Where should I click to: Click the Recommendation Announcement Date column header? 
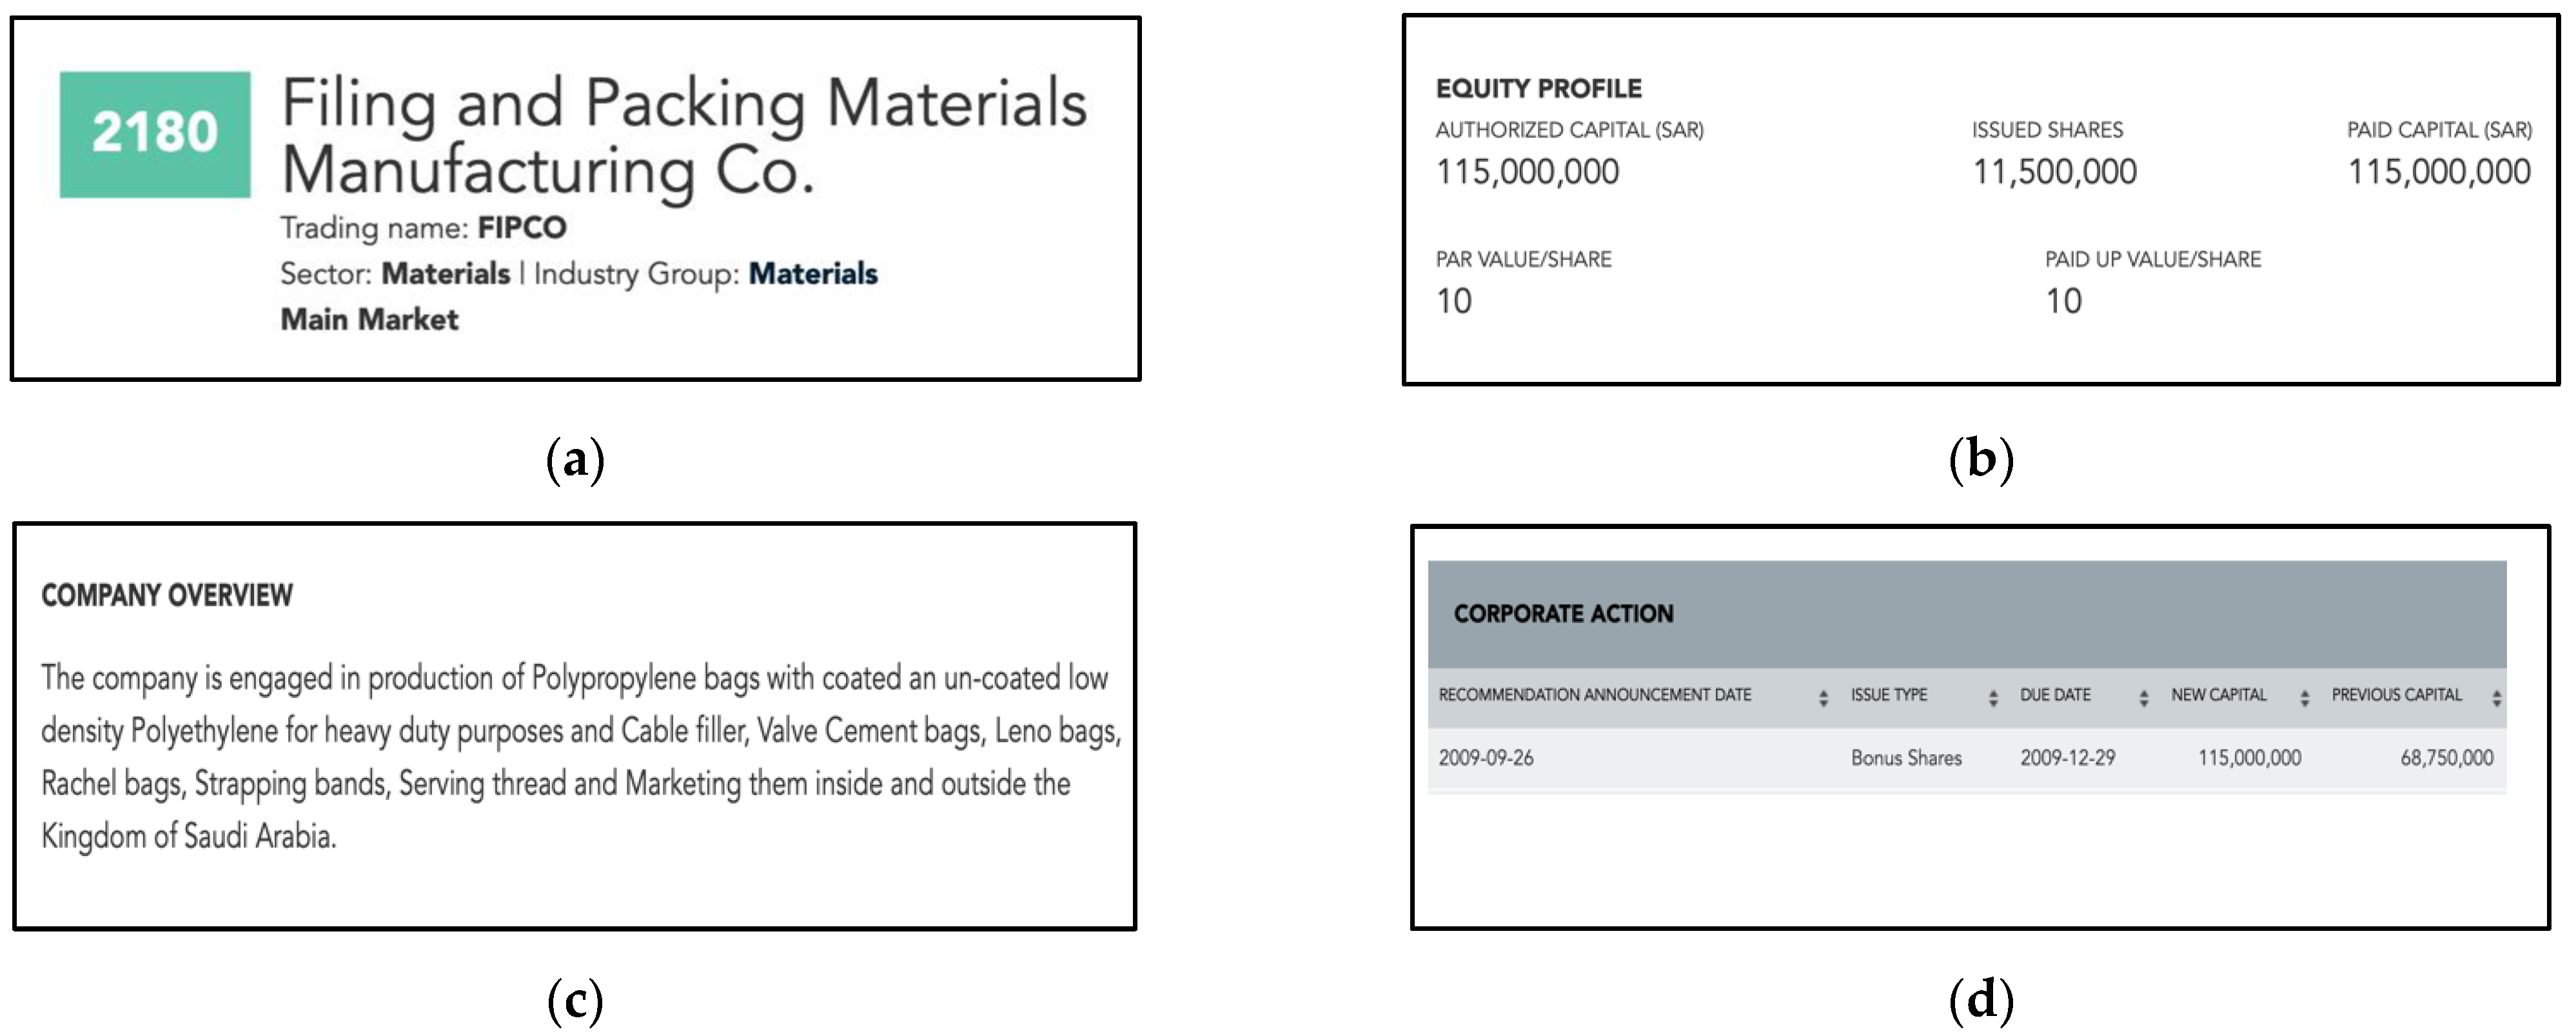1594,695
